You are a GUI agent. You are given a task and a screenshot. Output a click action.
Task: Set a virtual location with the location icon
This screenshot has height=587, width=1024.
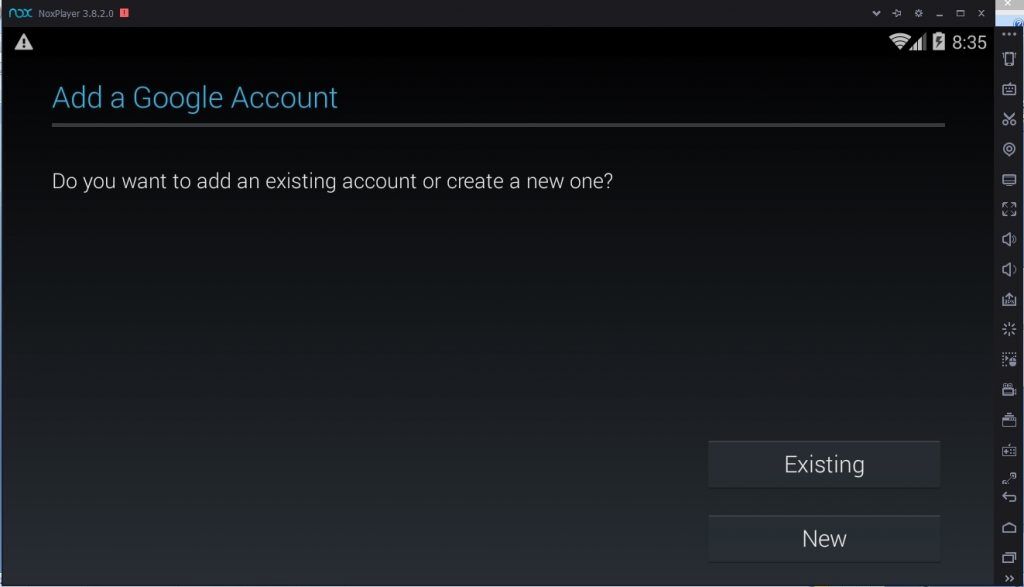tap(1008, 149)
